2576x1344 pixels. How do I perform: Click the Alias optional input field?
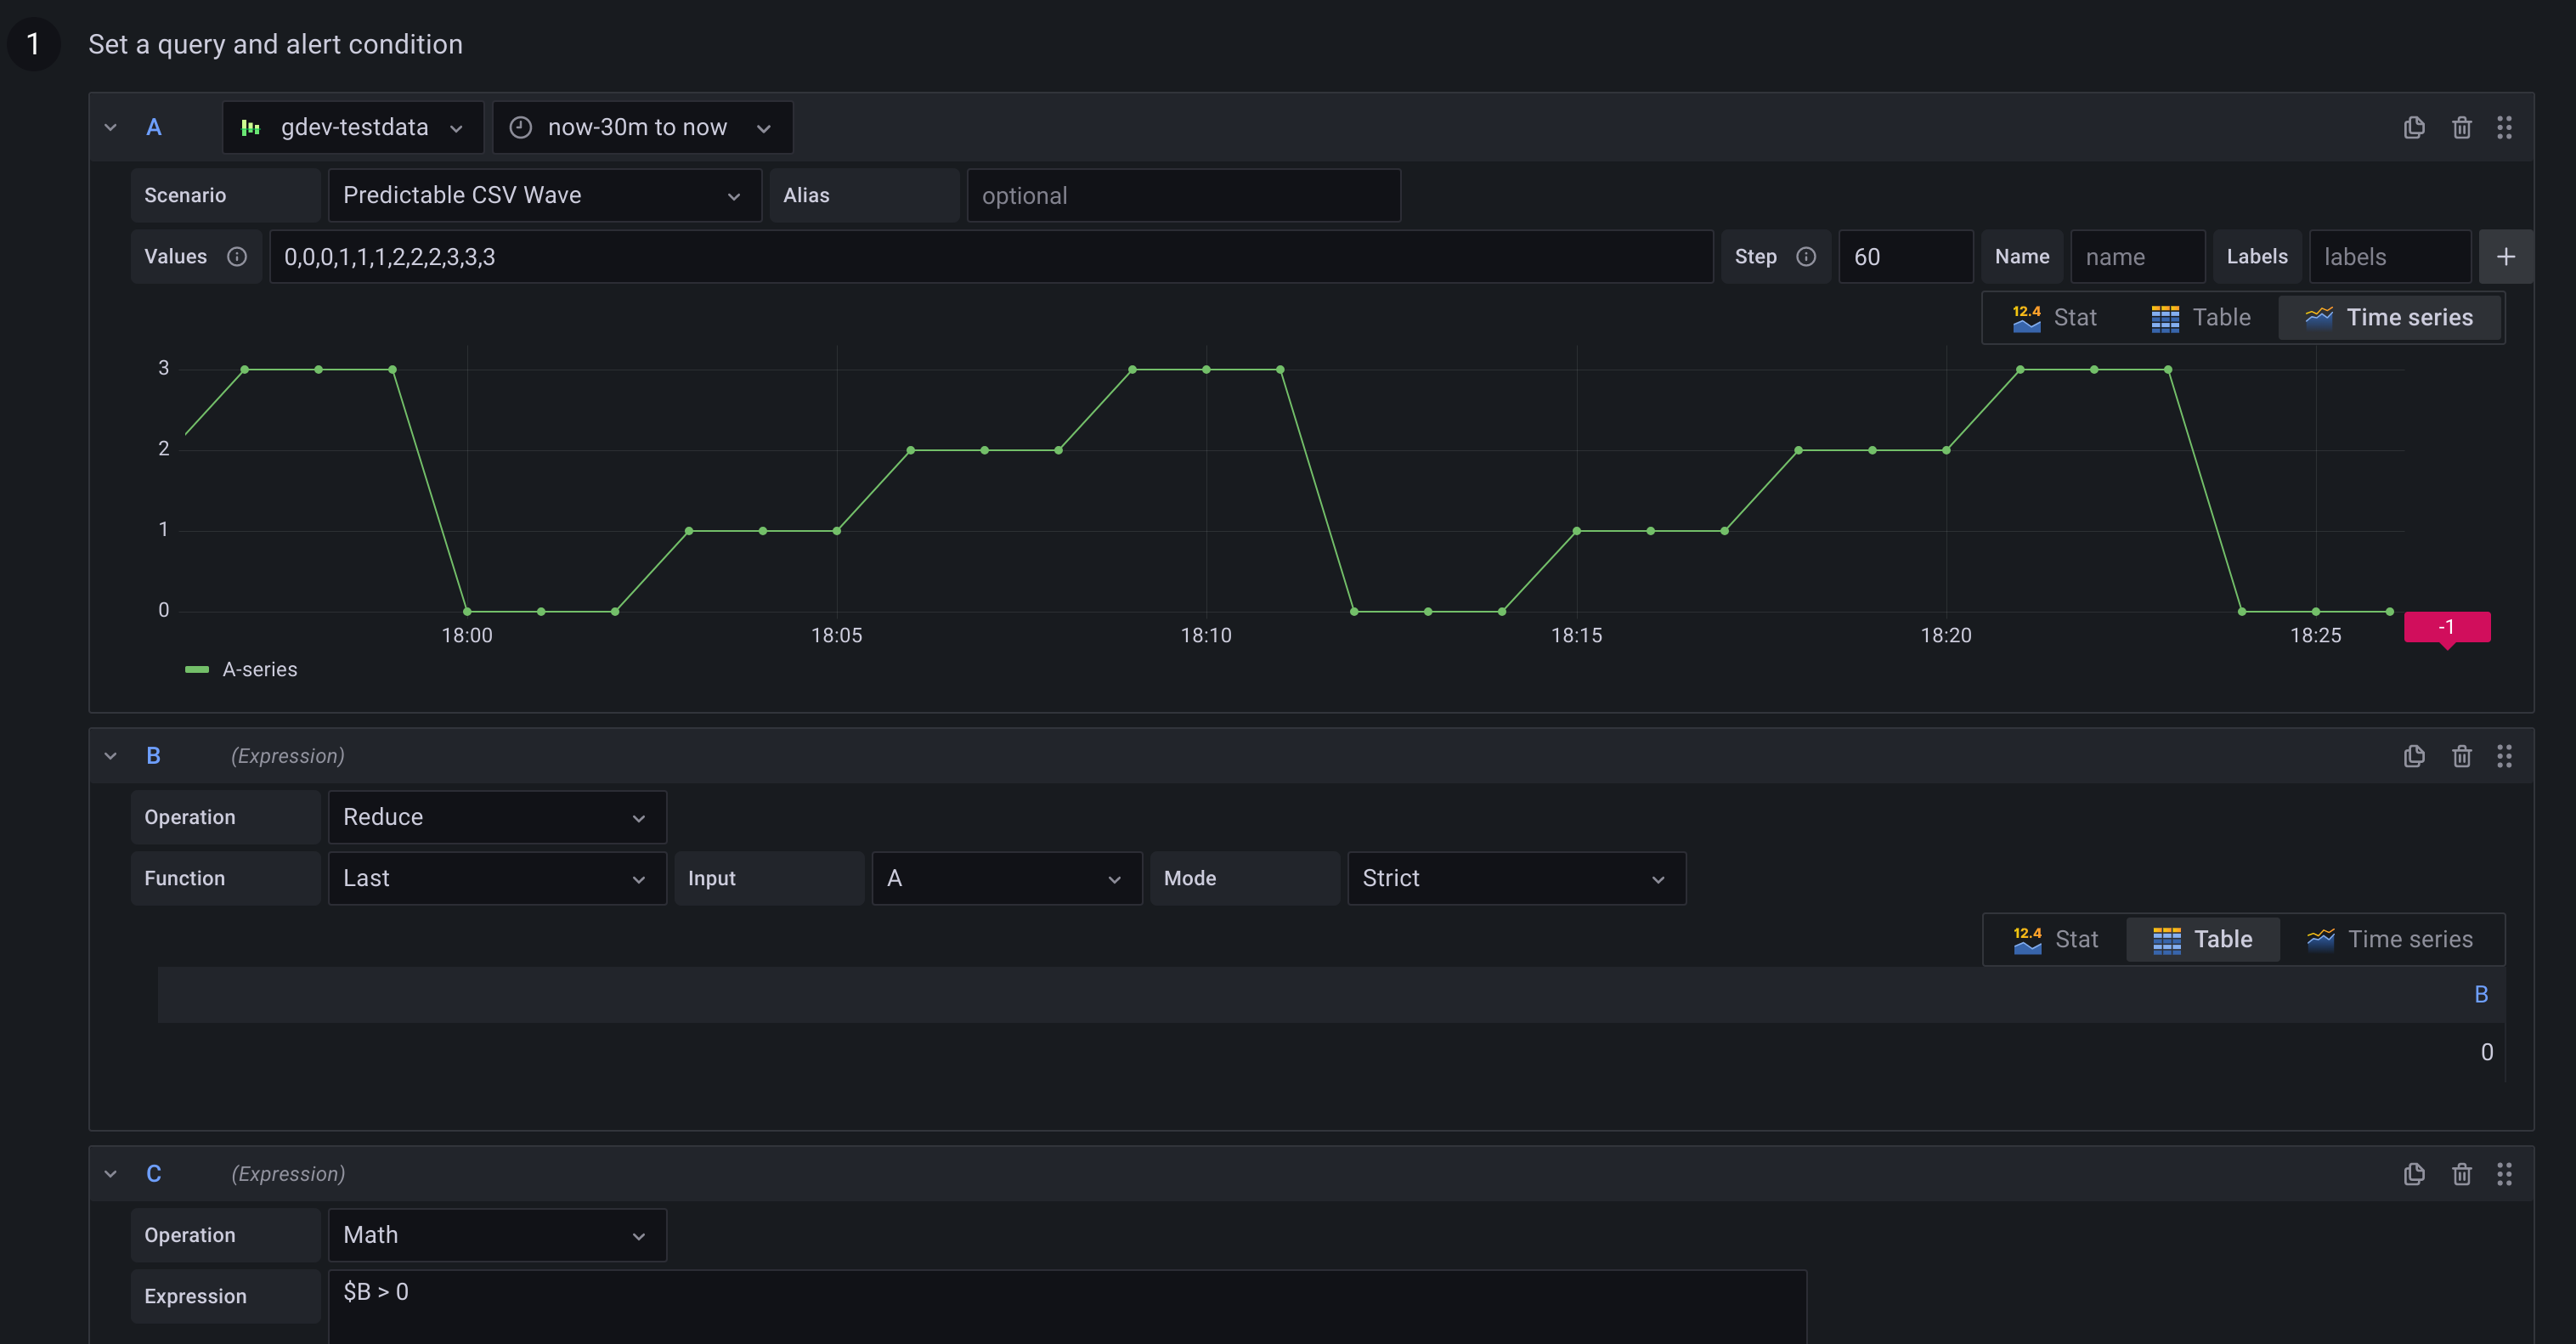click(x=1183, y=195)
